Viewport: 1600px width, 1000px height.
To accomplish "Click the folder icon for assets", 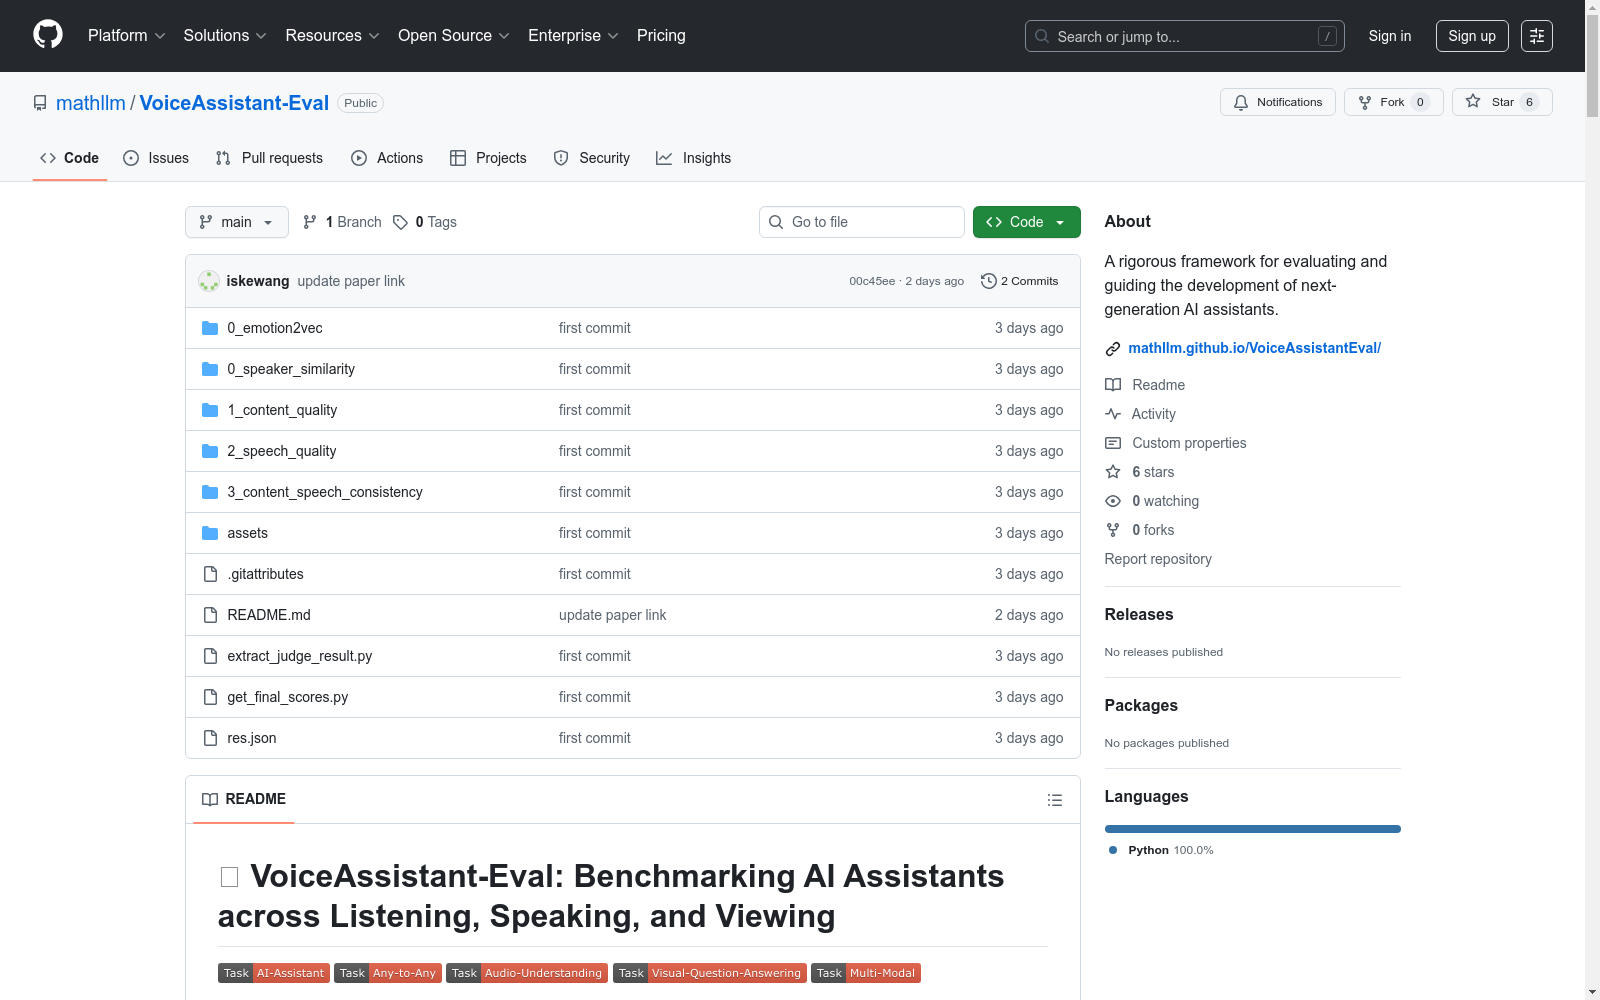I will pyautogui.click(x=210, y=533).
